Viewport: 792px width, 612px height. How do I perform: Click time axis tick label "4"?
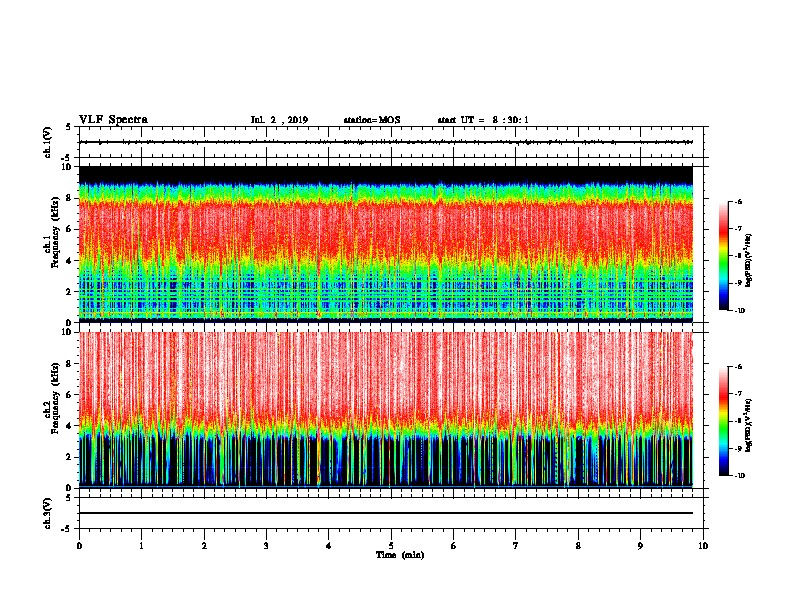point(329,546)
